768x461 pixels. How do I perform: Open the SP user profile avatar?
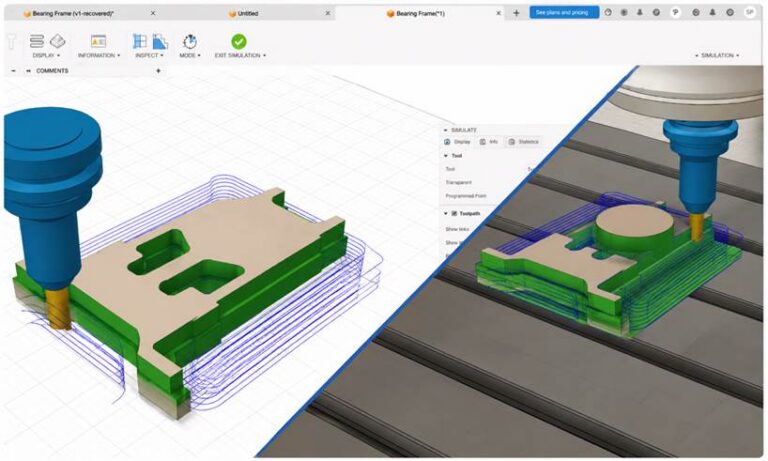(749, 13)
